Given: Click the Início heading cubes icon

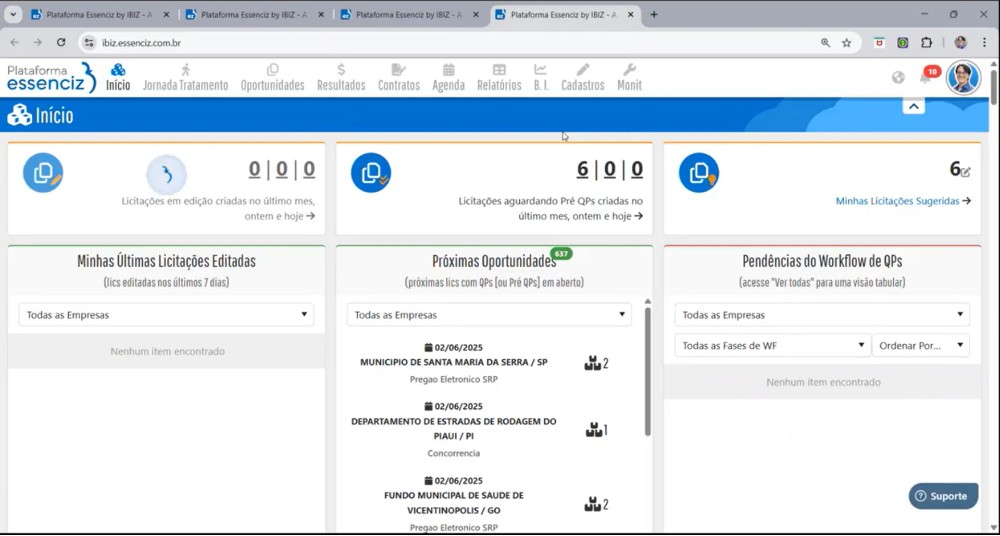Looking at the screenshot, I should pos(20,115).
